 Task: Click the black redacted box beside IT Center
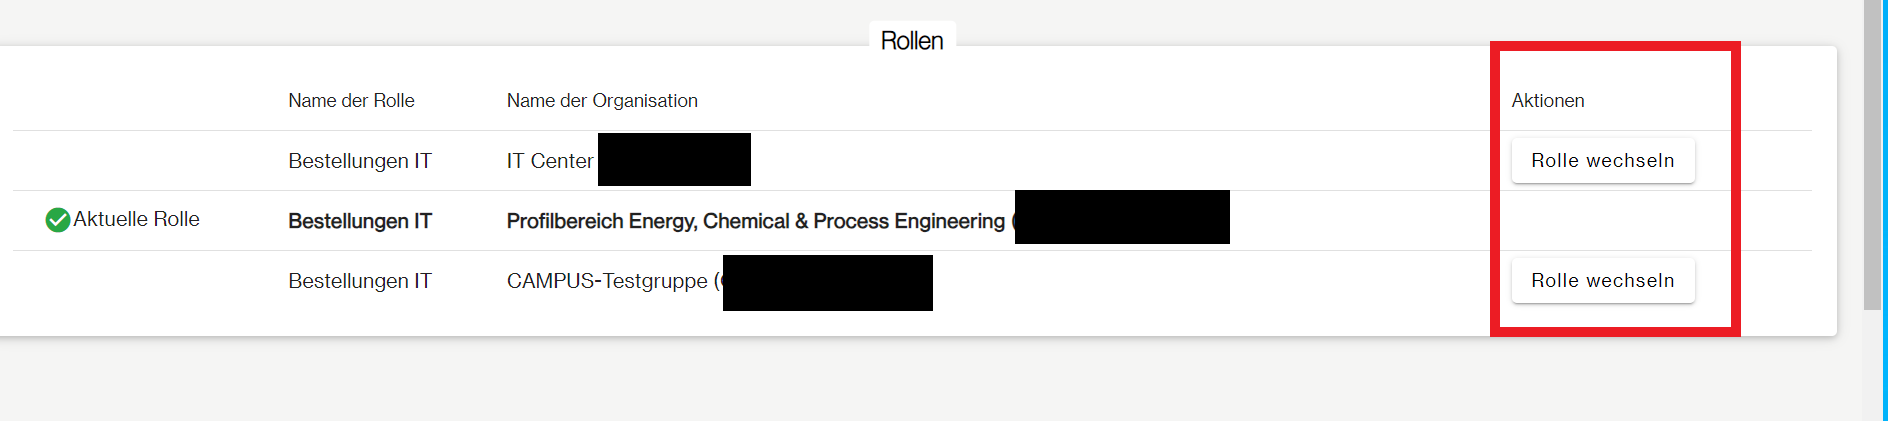[x=674, y=160]
